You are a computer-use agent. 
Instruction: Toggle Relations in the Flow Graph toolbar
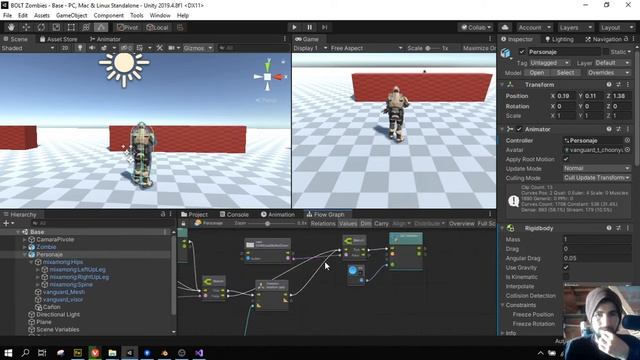[322, 224]
